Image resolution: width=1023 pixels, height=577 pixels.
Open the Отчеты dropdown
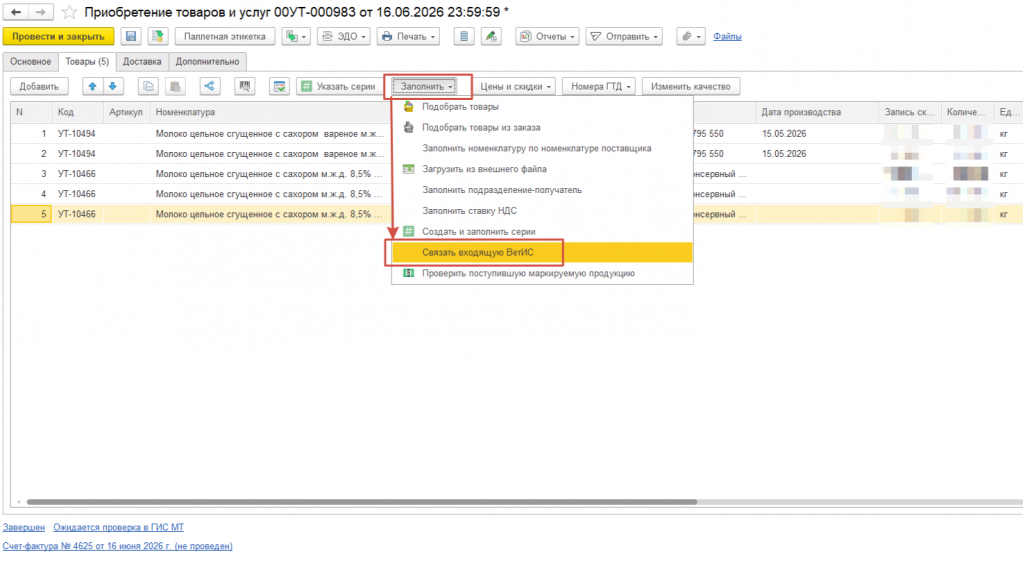click(x=547, y=37)
